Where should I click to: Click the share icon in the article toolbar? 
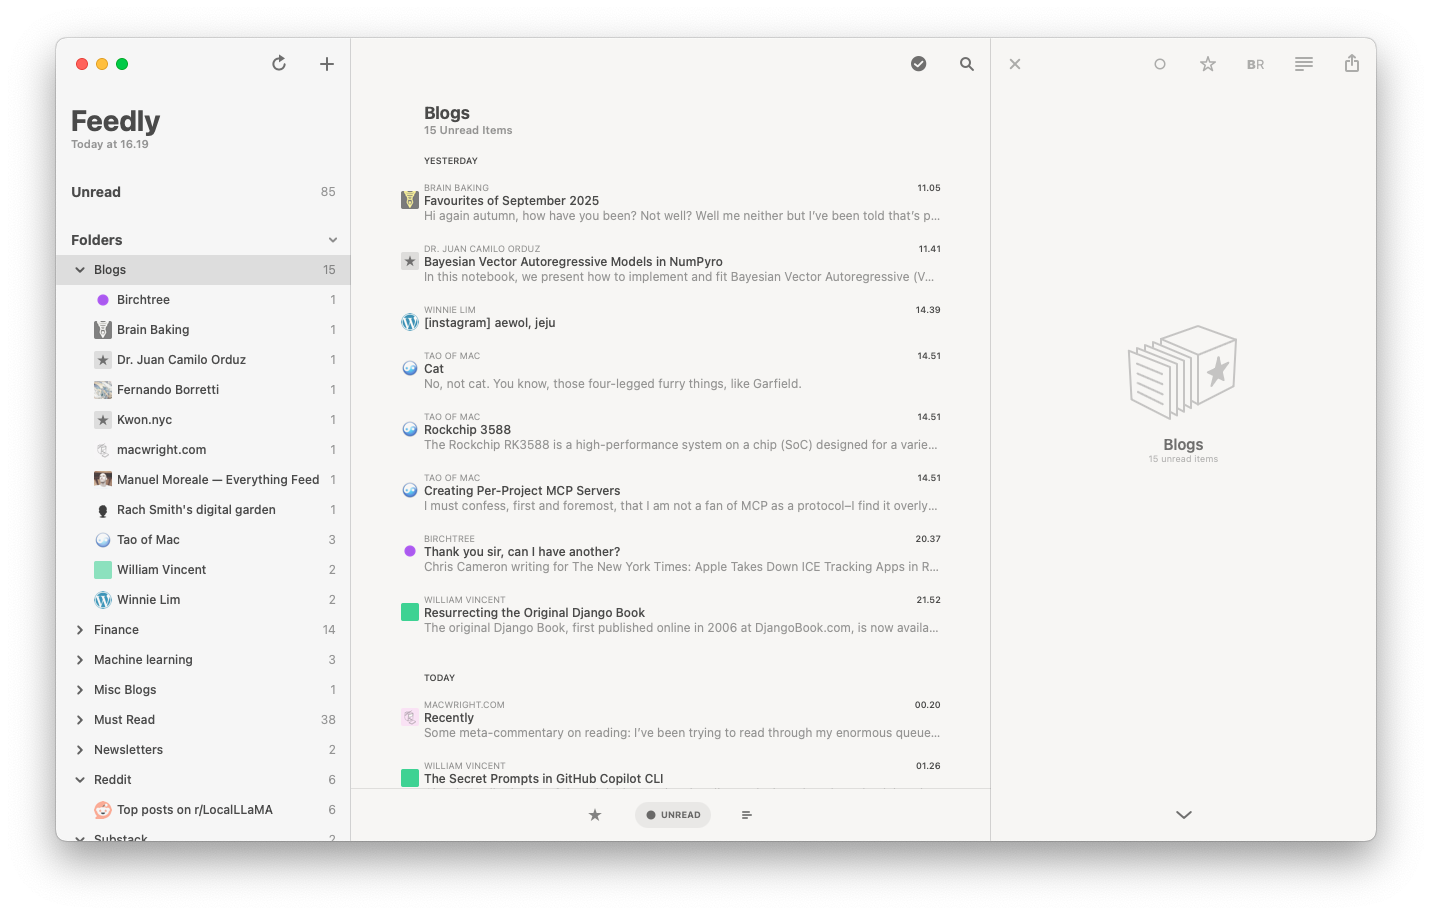1352,64
